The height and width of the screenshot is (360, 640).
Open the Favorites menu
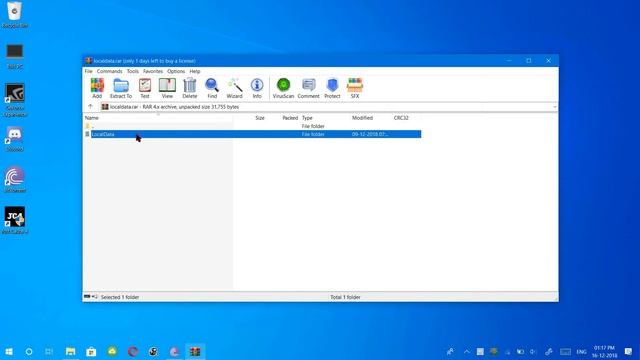pyautogui.click(x=153, y=71)
